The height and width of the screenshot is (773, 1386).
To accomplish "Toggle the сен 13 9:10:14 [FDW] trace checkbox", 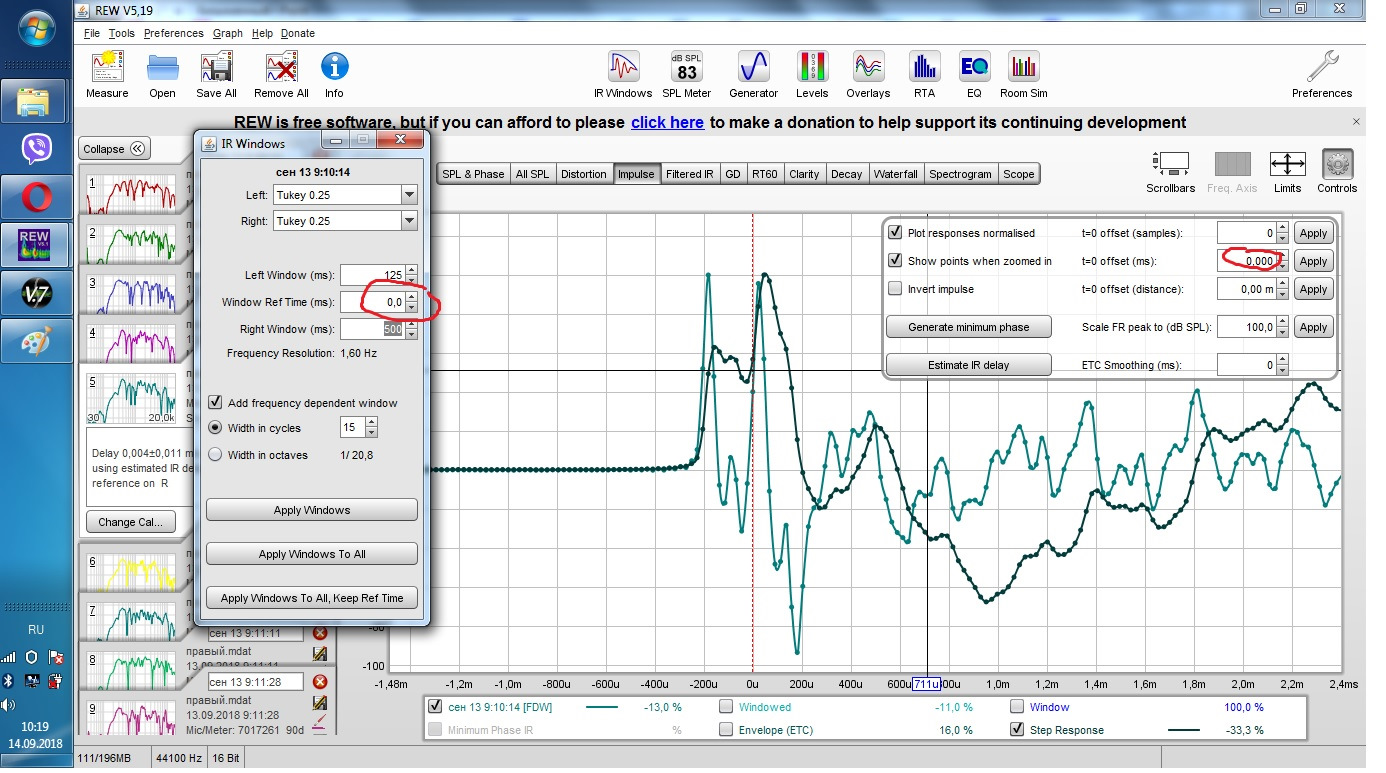I will [435, 706].
